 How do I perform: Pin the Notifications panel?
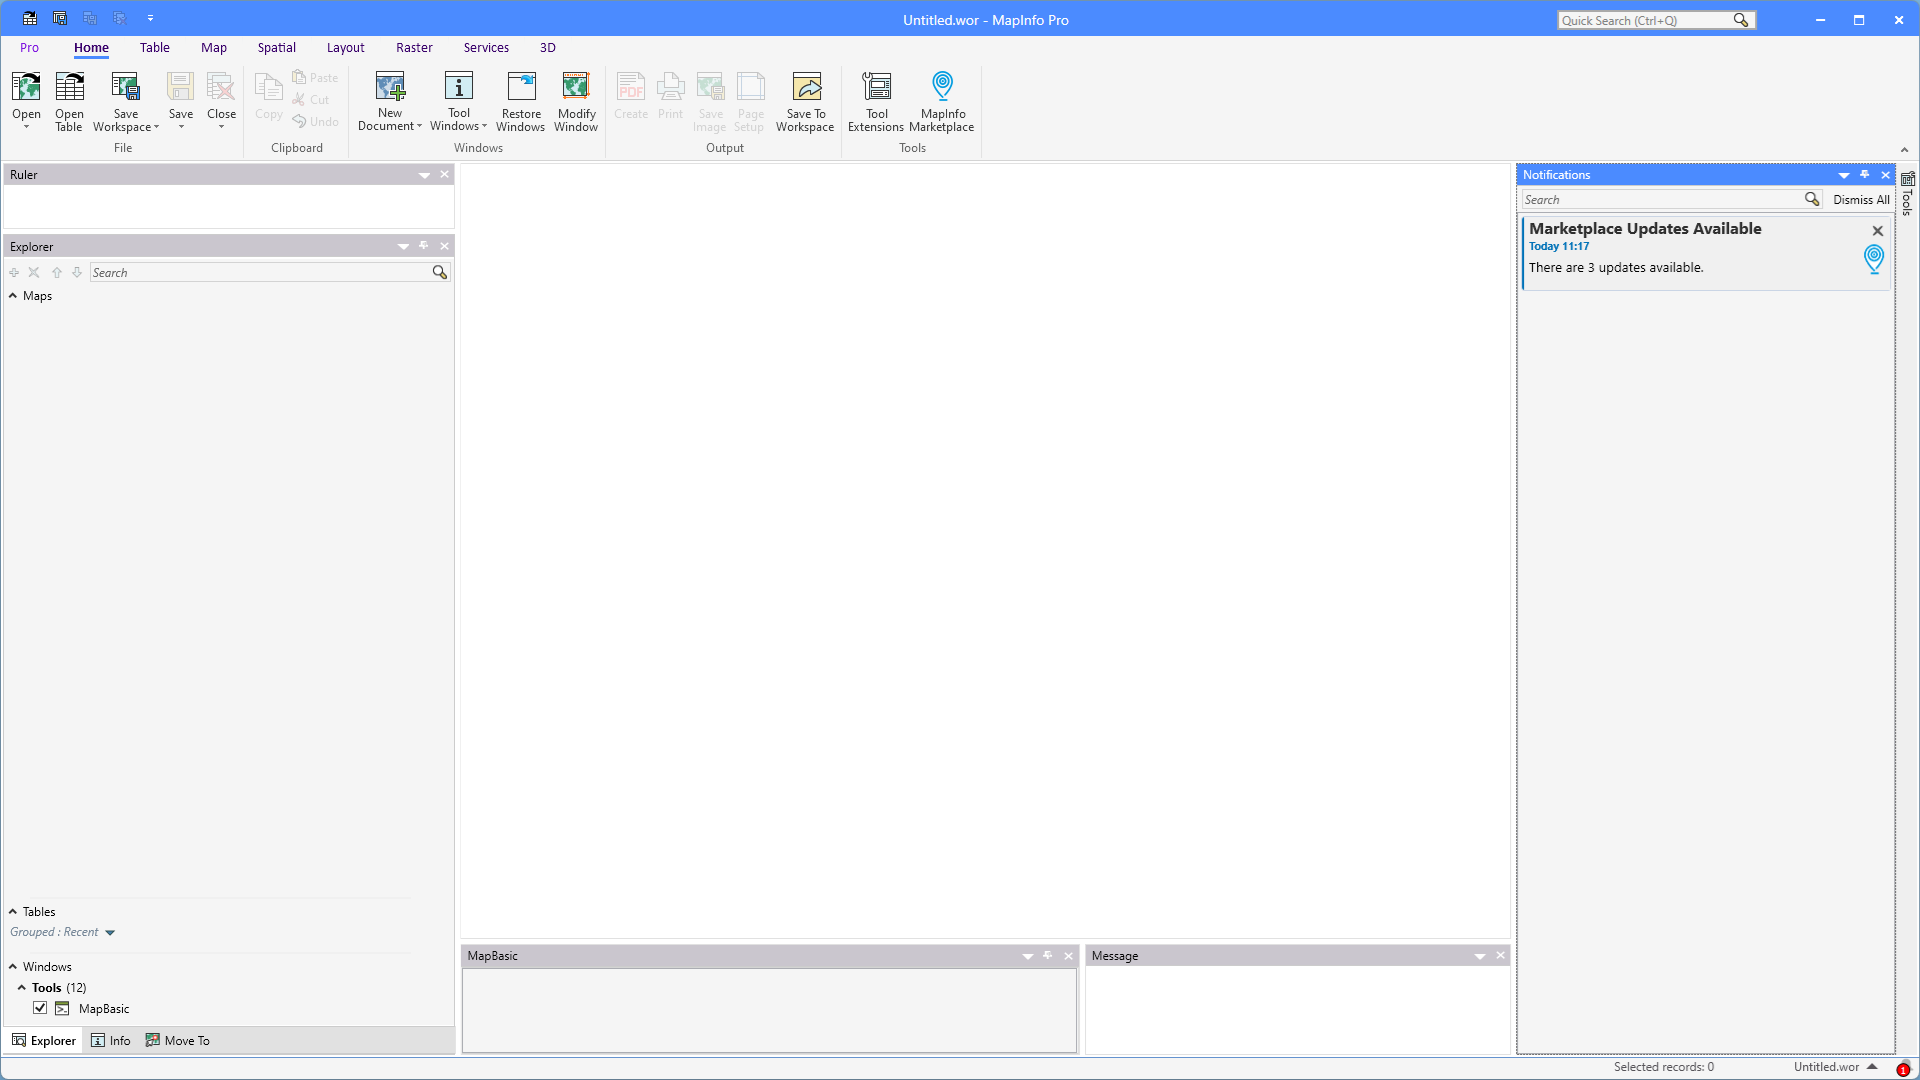point(1865,175)
